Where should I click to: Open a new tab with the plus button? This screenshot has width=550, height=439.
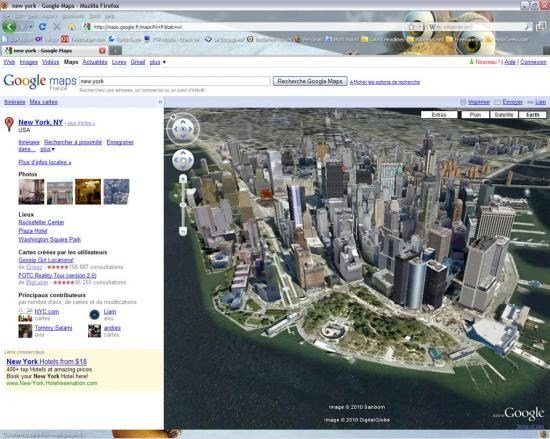[115, 50]
